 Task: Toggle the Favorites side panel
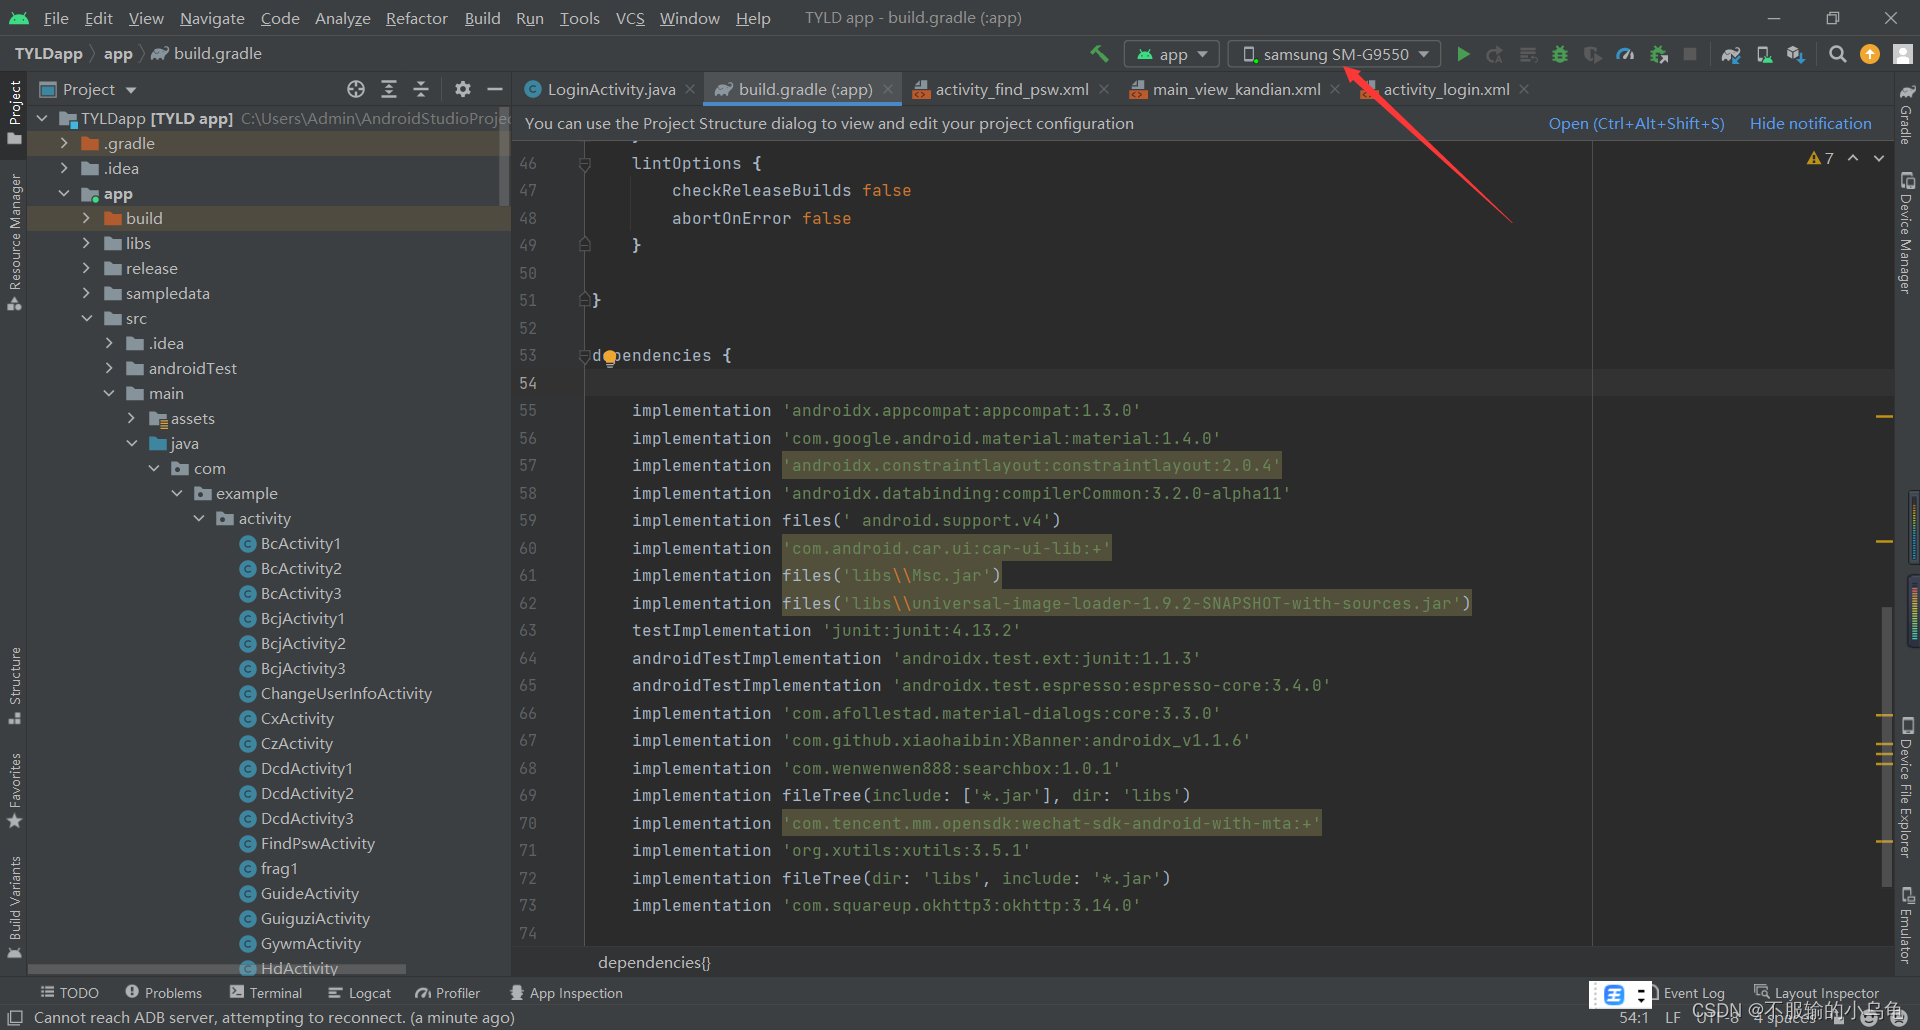[14, 791]
